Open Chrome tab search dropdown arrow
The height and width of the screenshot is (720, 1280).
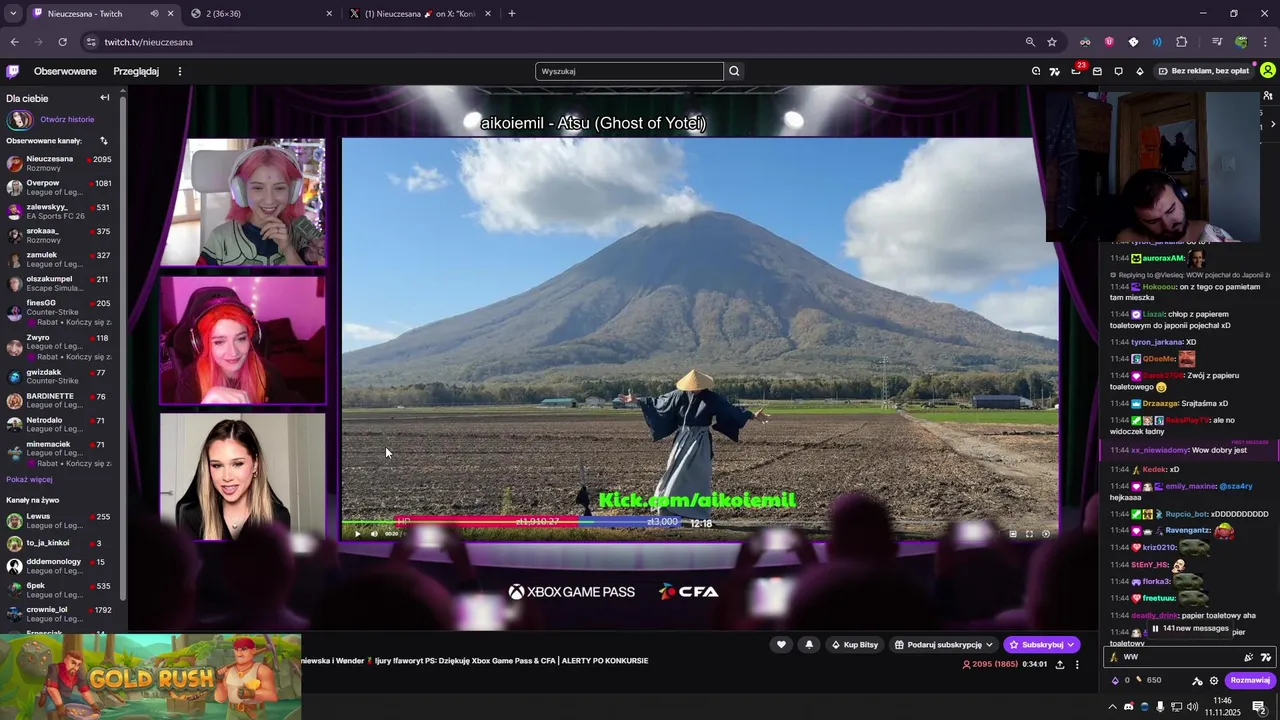(13, 14)
